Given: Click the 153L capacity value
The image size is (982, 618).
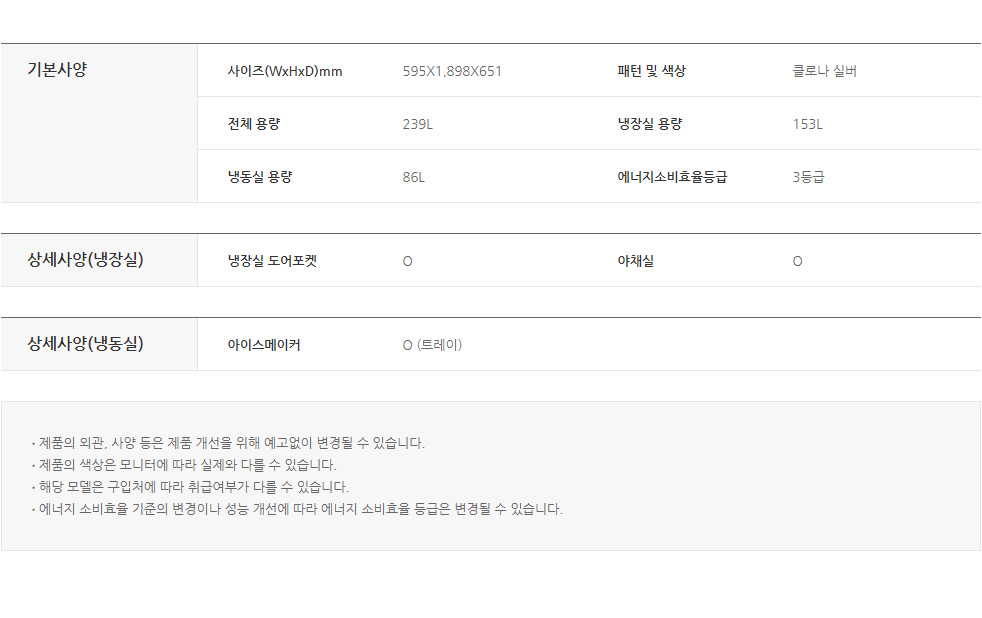Looking at the screenshot, I should point(807,124).
